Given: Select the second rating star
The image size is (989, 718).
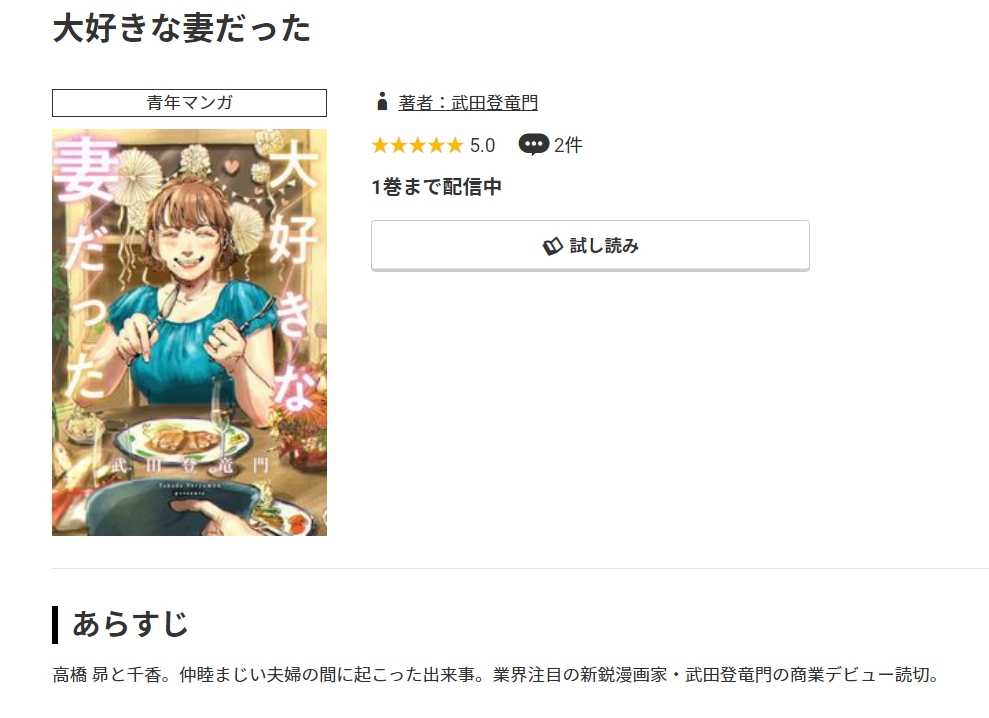Looking at the screenshot, I should pyautogui.click(x=399, y=146).
